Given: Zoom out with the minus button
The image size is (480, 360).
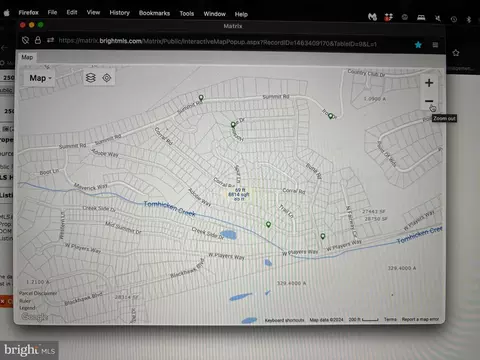Looking at the screenshot, I should [x=429, y=101].
